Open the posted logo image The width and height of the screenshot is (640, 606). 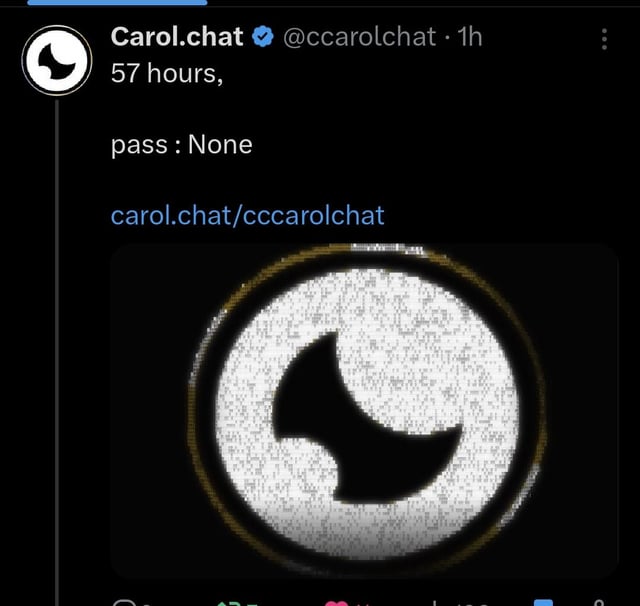pos(364,411)
